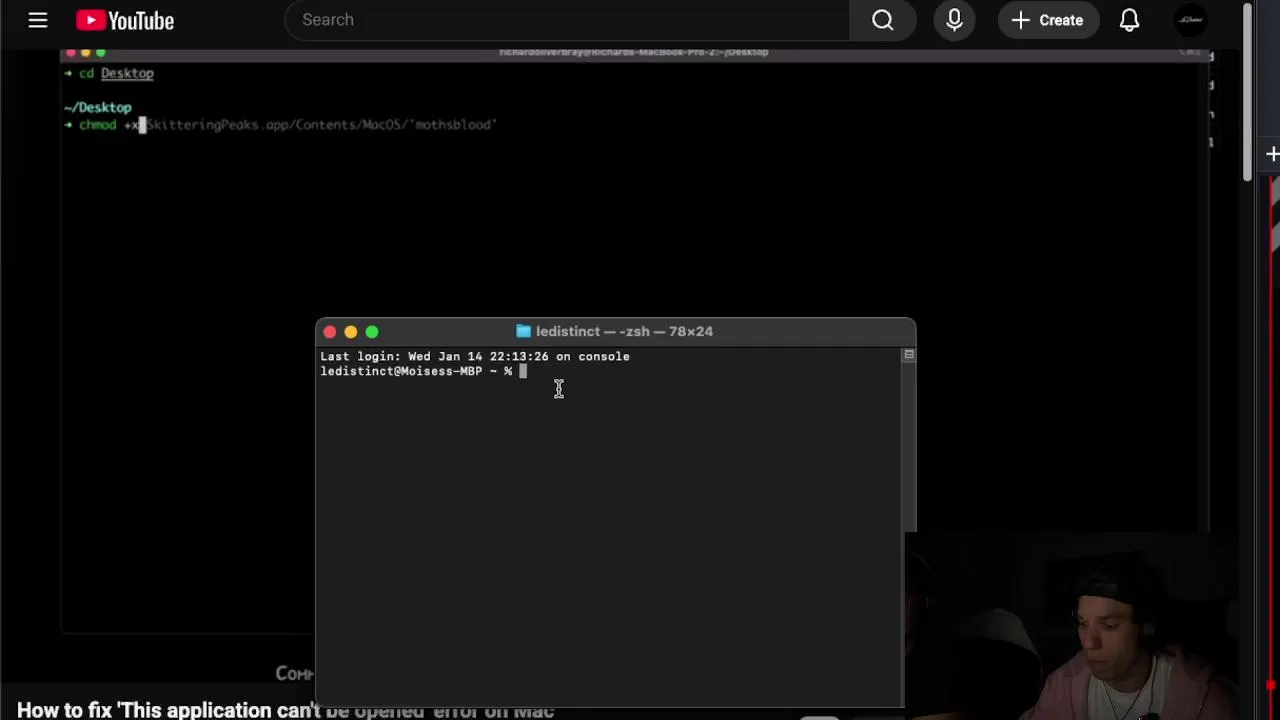Click the video title 'How to fix...'

point(285,710)
